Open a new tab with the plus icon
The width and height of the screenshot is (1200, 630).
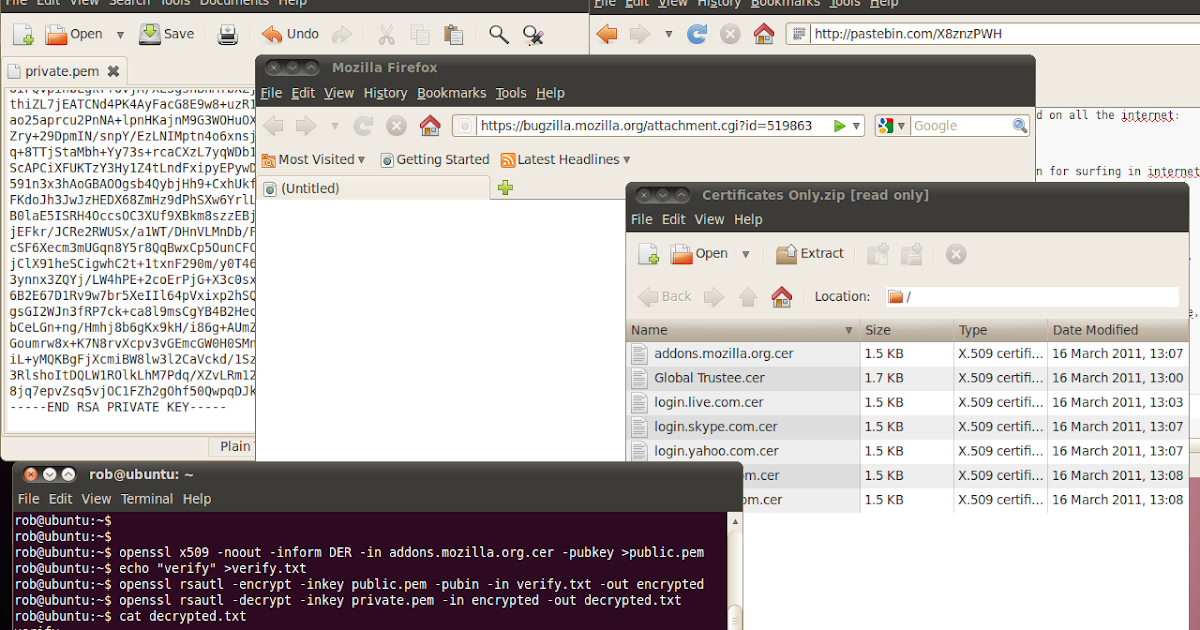tap(505, 187)
